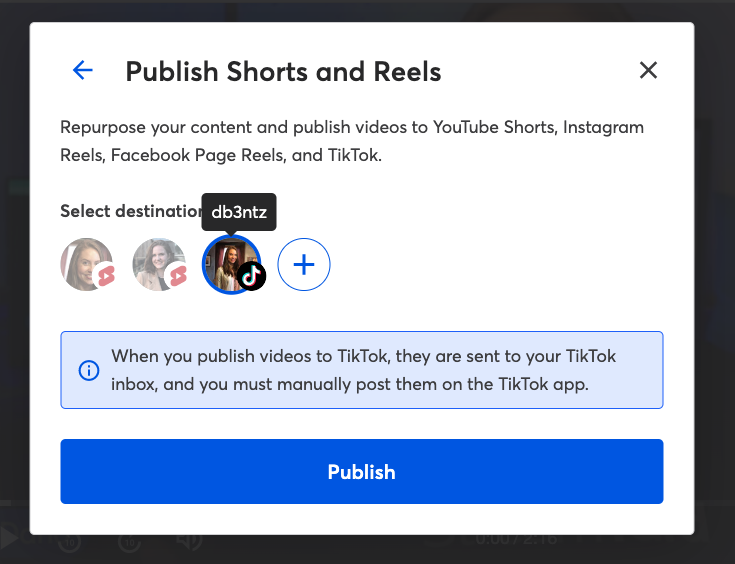Click the 'Select destination' label
The width and height of the screenshot is (735, 564).
[131, 211]
